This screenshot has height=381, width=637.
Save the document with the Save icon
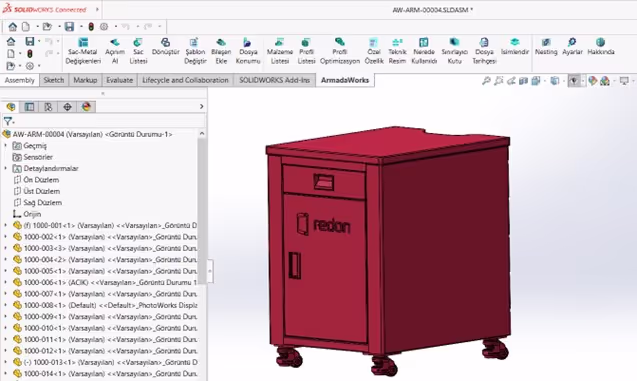point(69,27)
